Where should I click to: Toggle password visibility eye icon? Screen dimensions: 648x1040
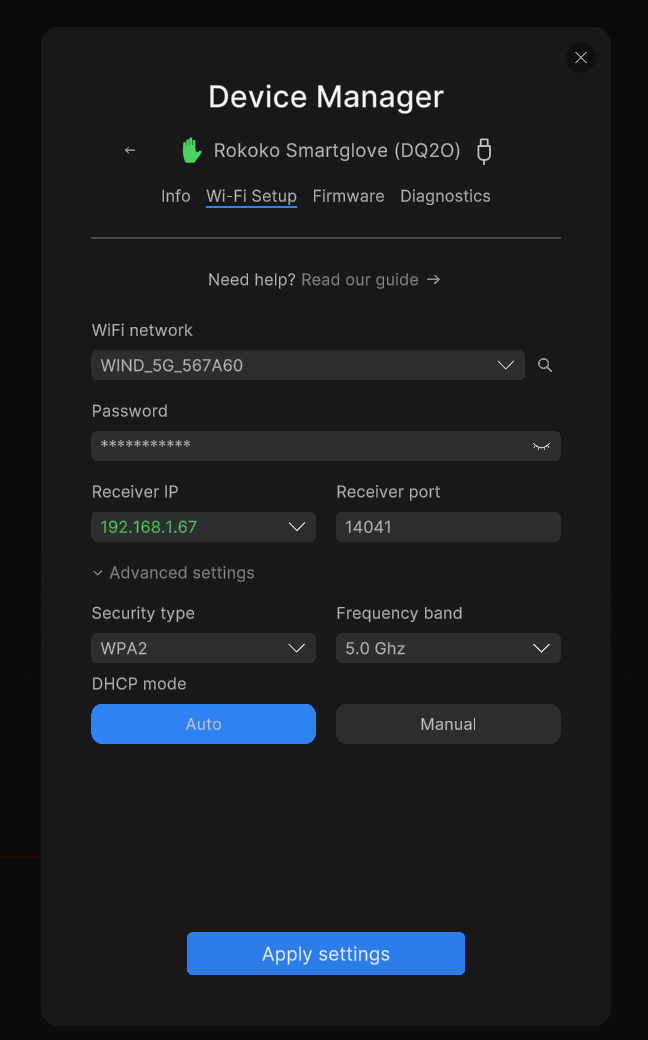pyautogui.click(x=541, y=446)
